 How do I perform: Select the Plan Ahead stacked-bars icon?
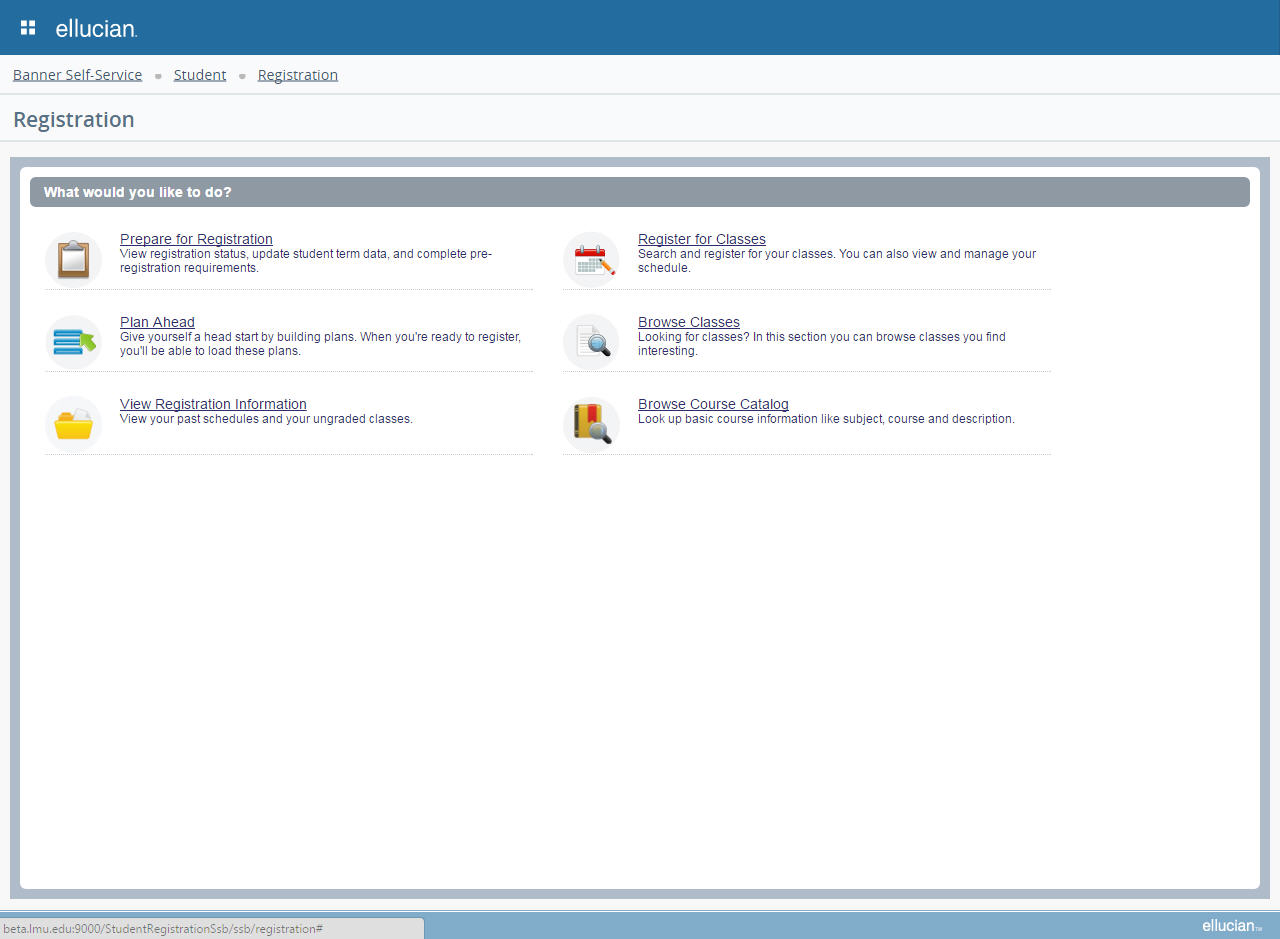click(x=73, y=342)
